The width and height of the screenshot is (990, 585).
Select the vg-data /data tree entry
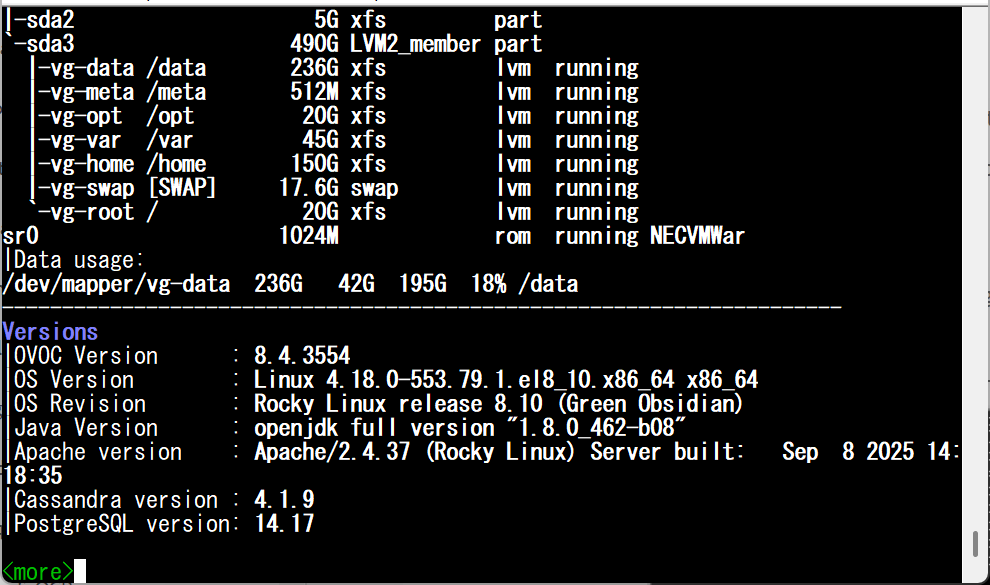(x=122, y=68)
